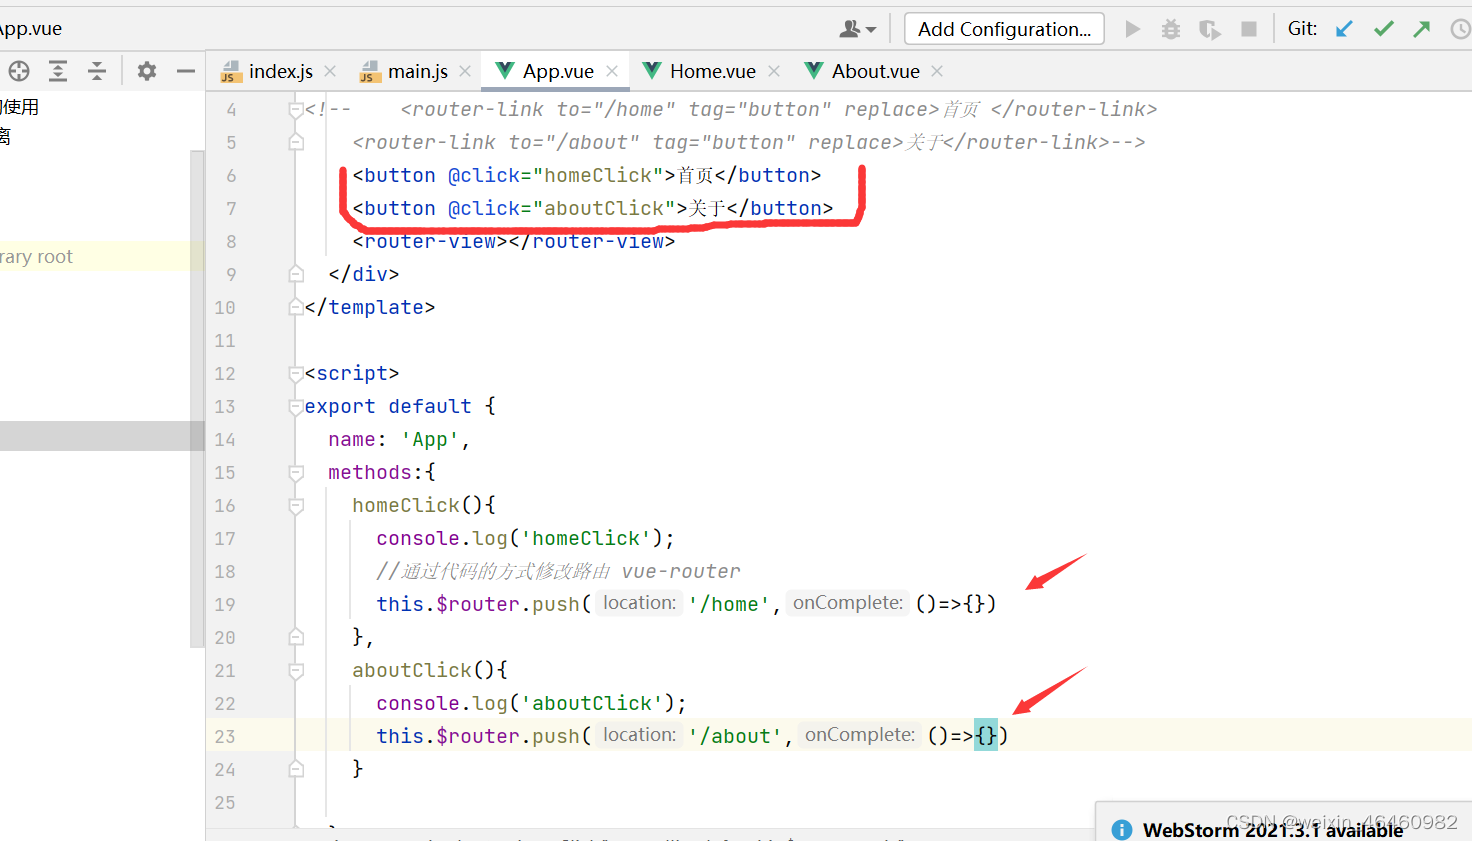This screenshot has width=1472, height=841.
Task: Click the Run with Coverage icon
Action: click(1210, 29)
